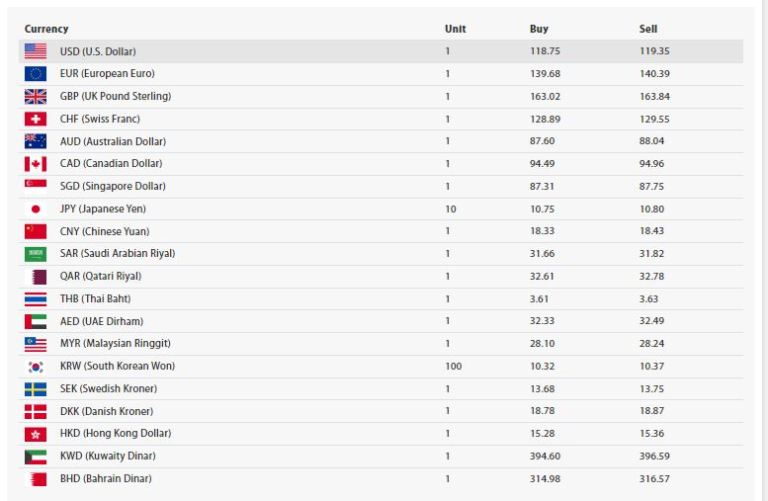Click the United States flag icon
Image resolution: width=768 pixels, height=501 pixels.
tap(35, 51)
